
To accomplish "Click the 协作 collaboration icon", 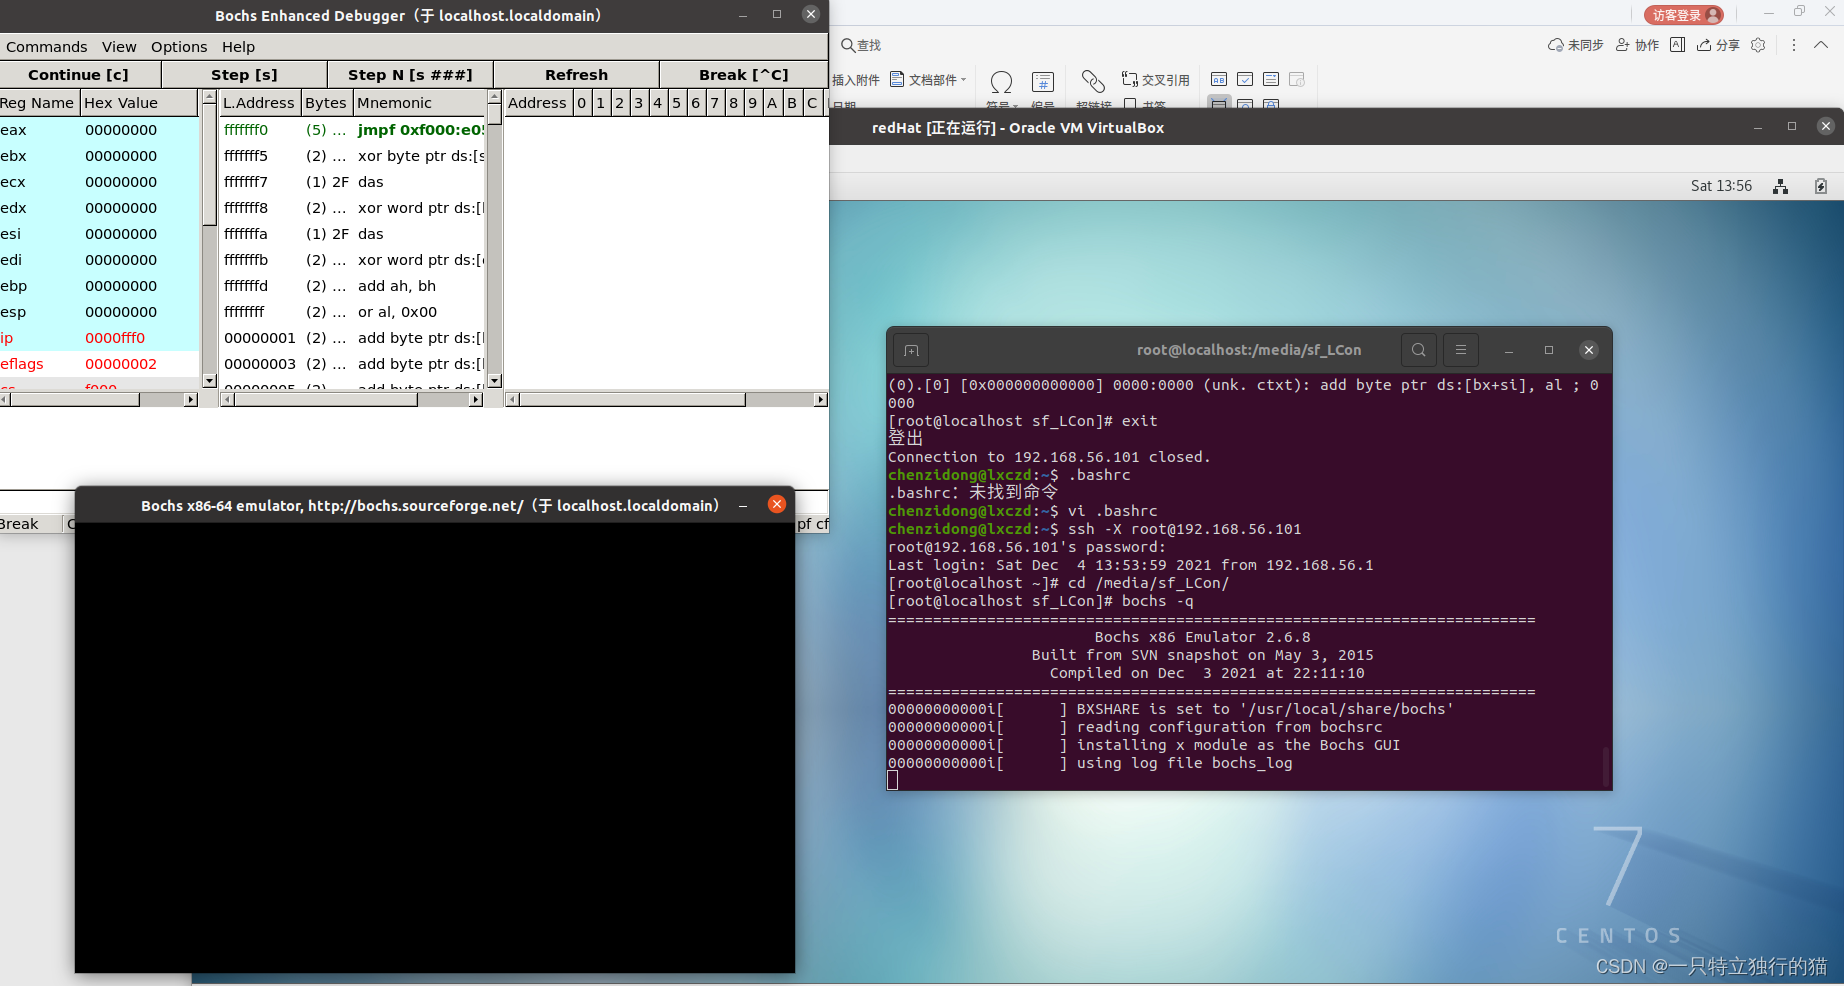I will pyautogui.click(x=1623, y=45).
